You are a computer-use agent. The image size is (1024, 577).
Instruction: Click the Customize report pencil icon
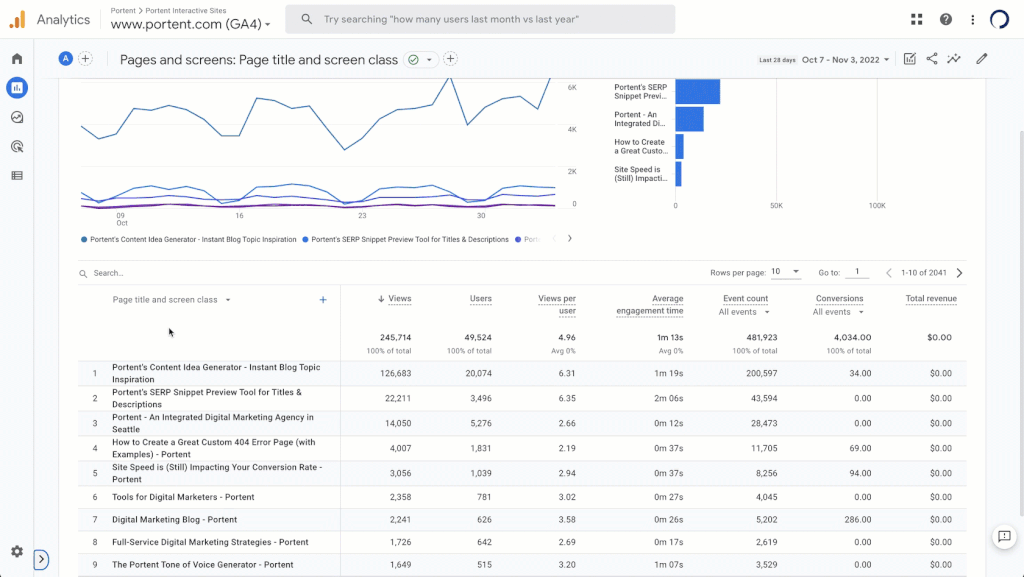pyautogui.click(x=982, y=59)
